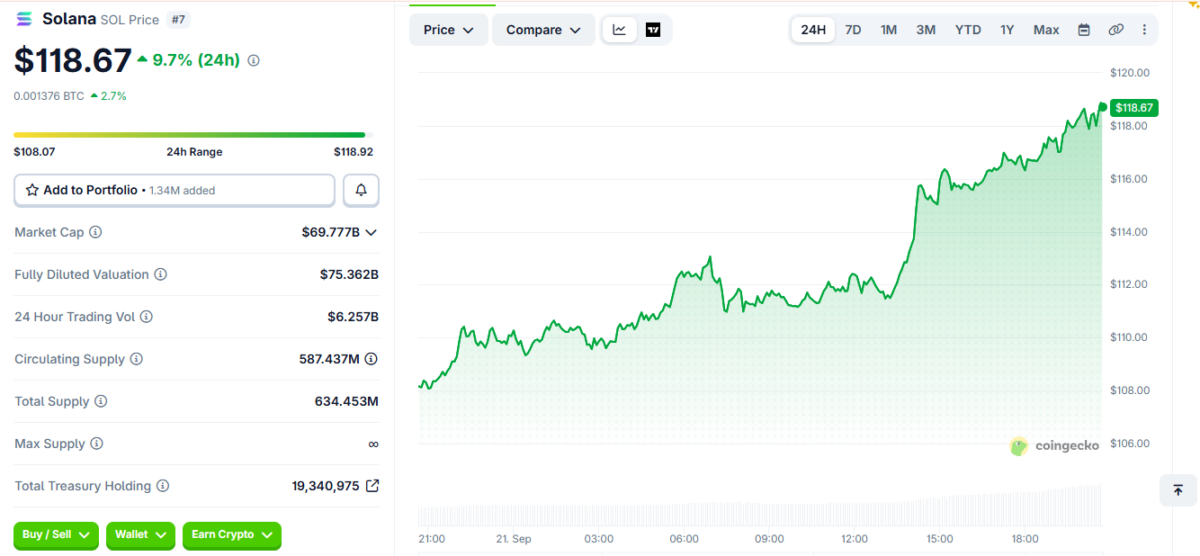The image size is (1200, 556).
Task: Click the 9.7% (24h) change text
Action: (x=195, y=60)
